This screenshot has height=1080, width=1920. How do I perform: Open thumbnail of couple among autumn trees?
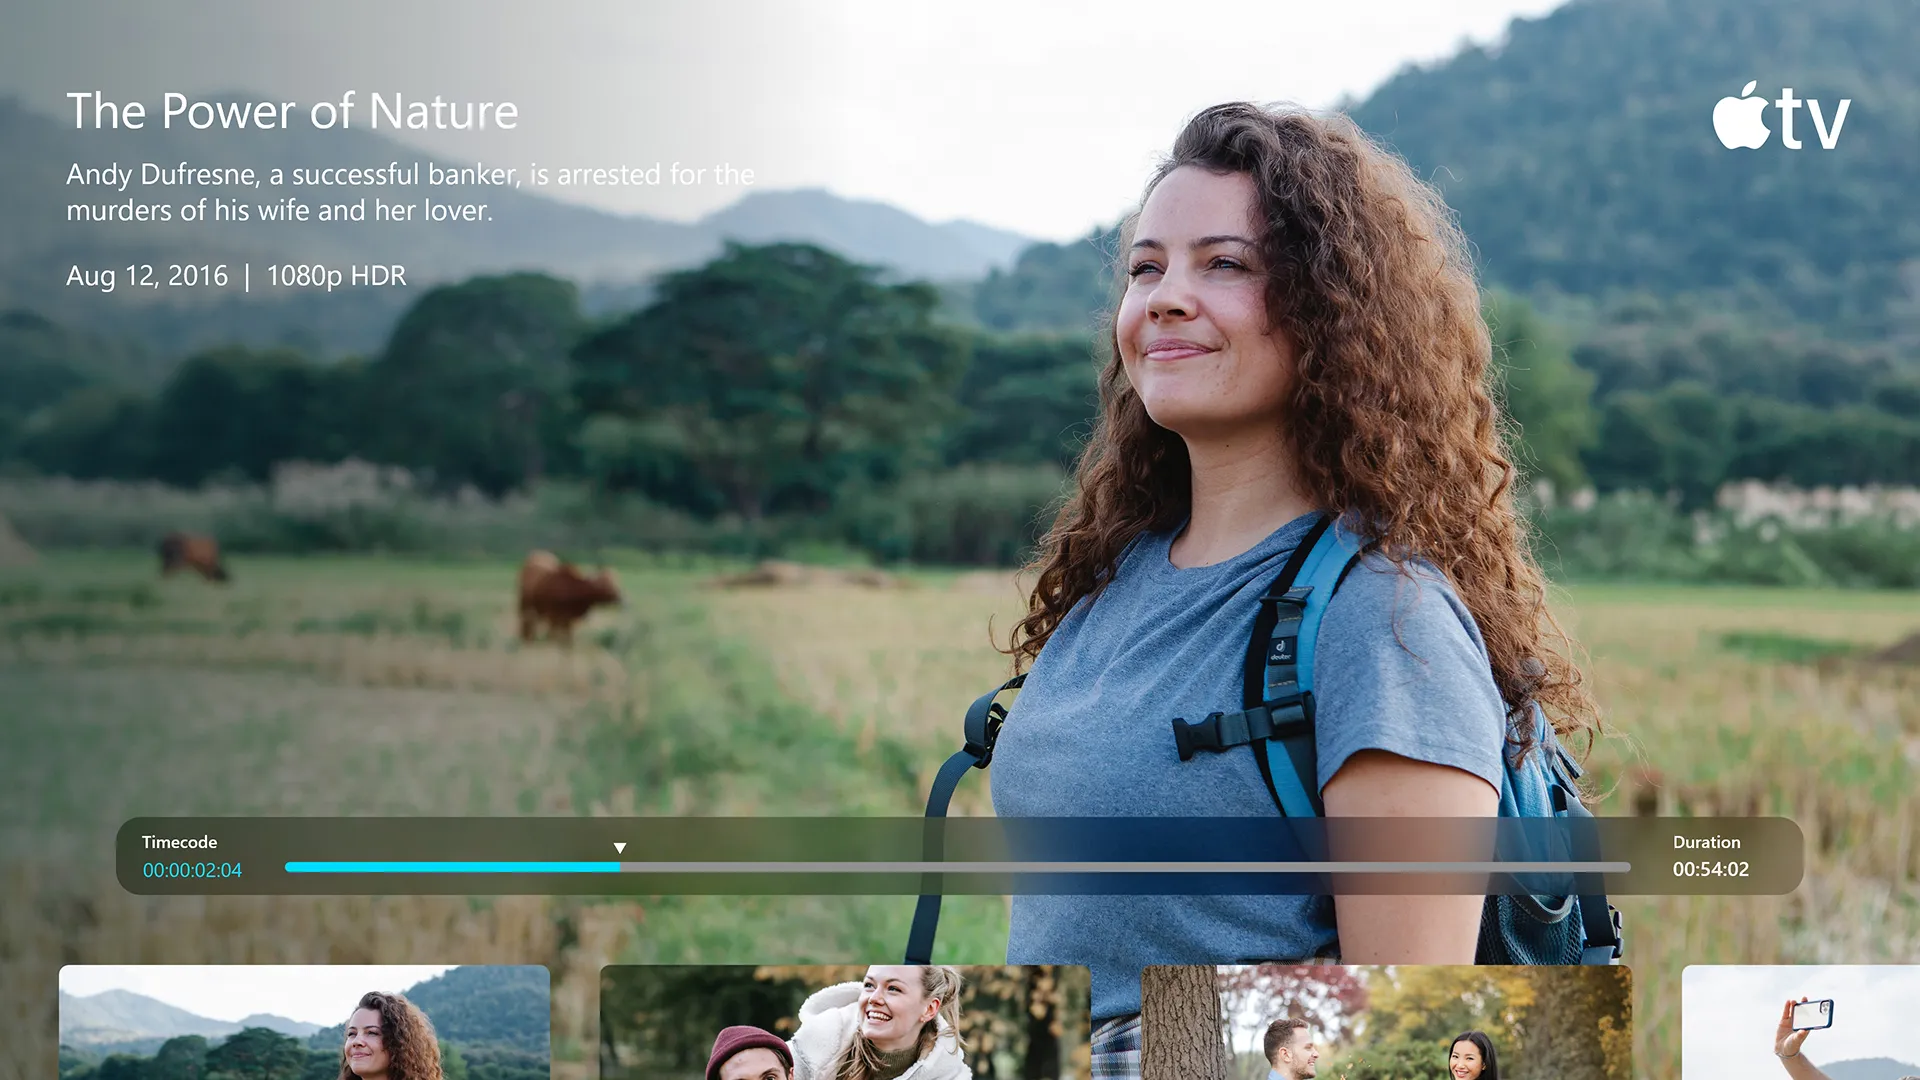coord(1386,1022)
